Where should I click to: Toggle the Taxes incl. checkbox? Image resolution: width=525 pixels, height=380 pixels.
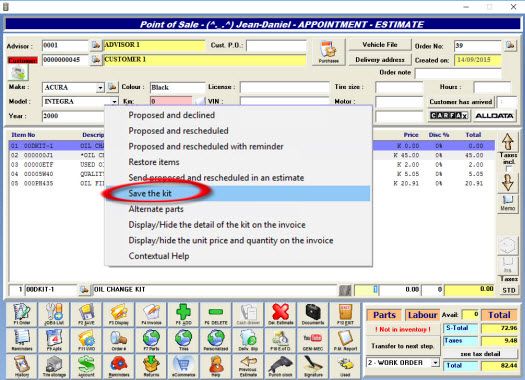[x=509, y=169]
